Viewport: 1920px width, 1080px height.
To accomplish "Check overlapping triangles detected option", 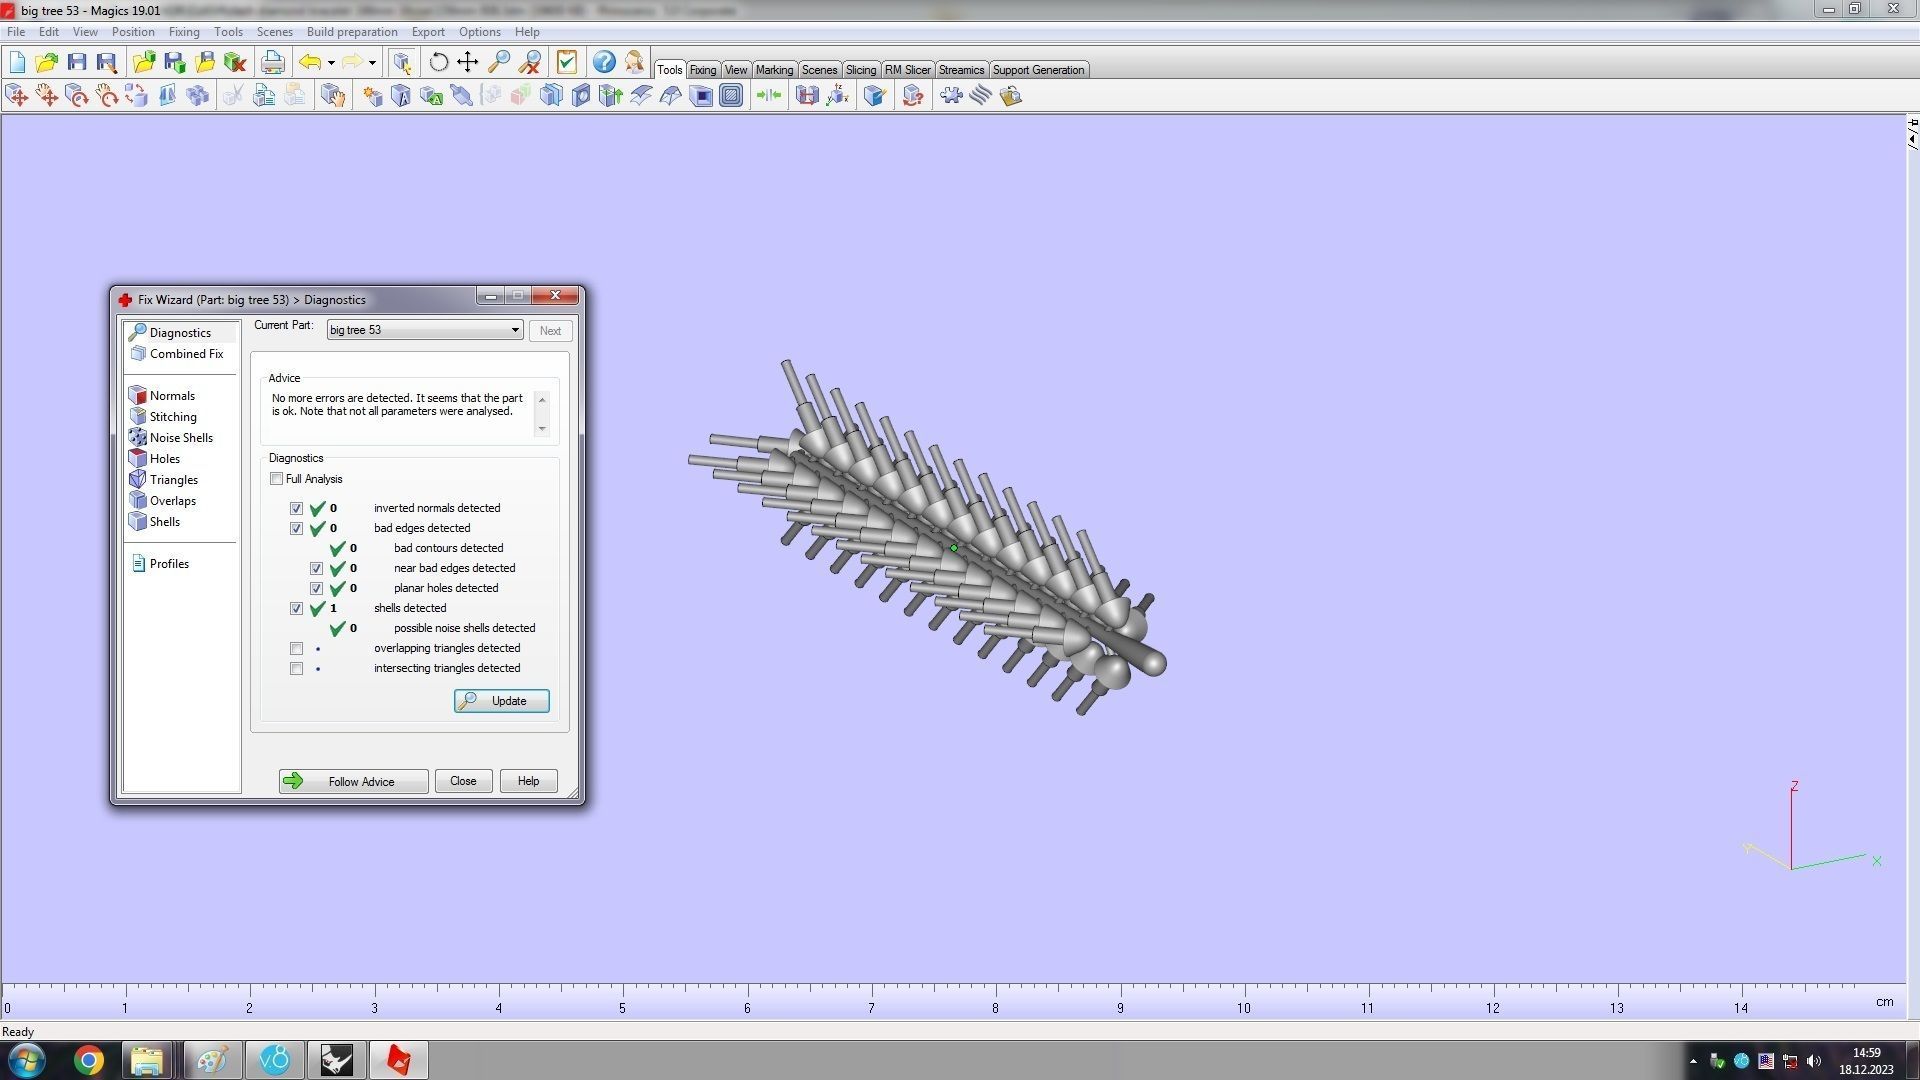I will tap(297, 648).
